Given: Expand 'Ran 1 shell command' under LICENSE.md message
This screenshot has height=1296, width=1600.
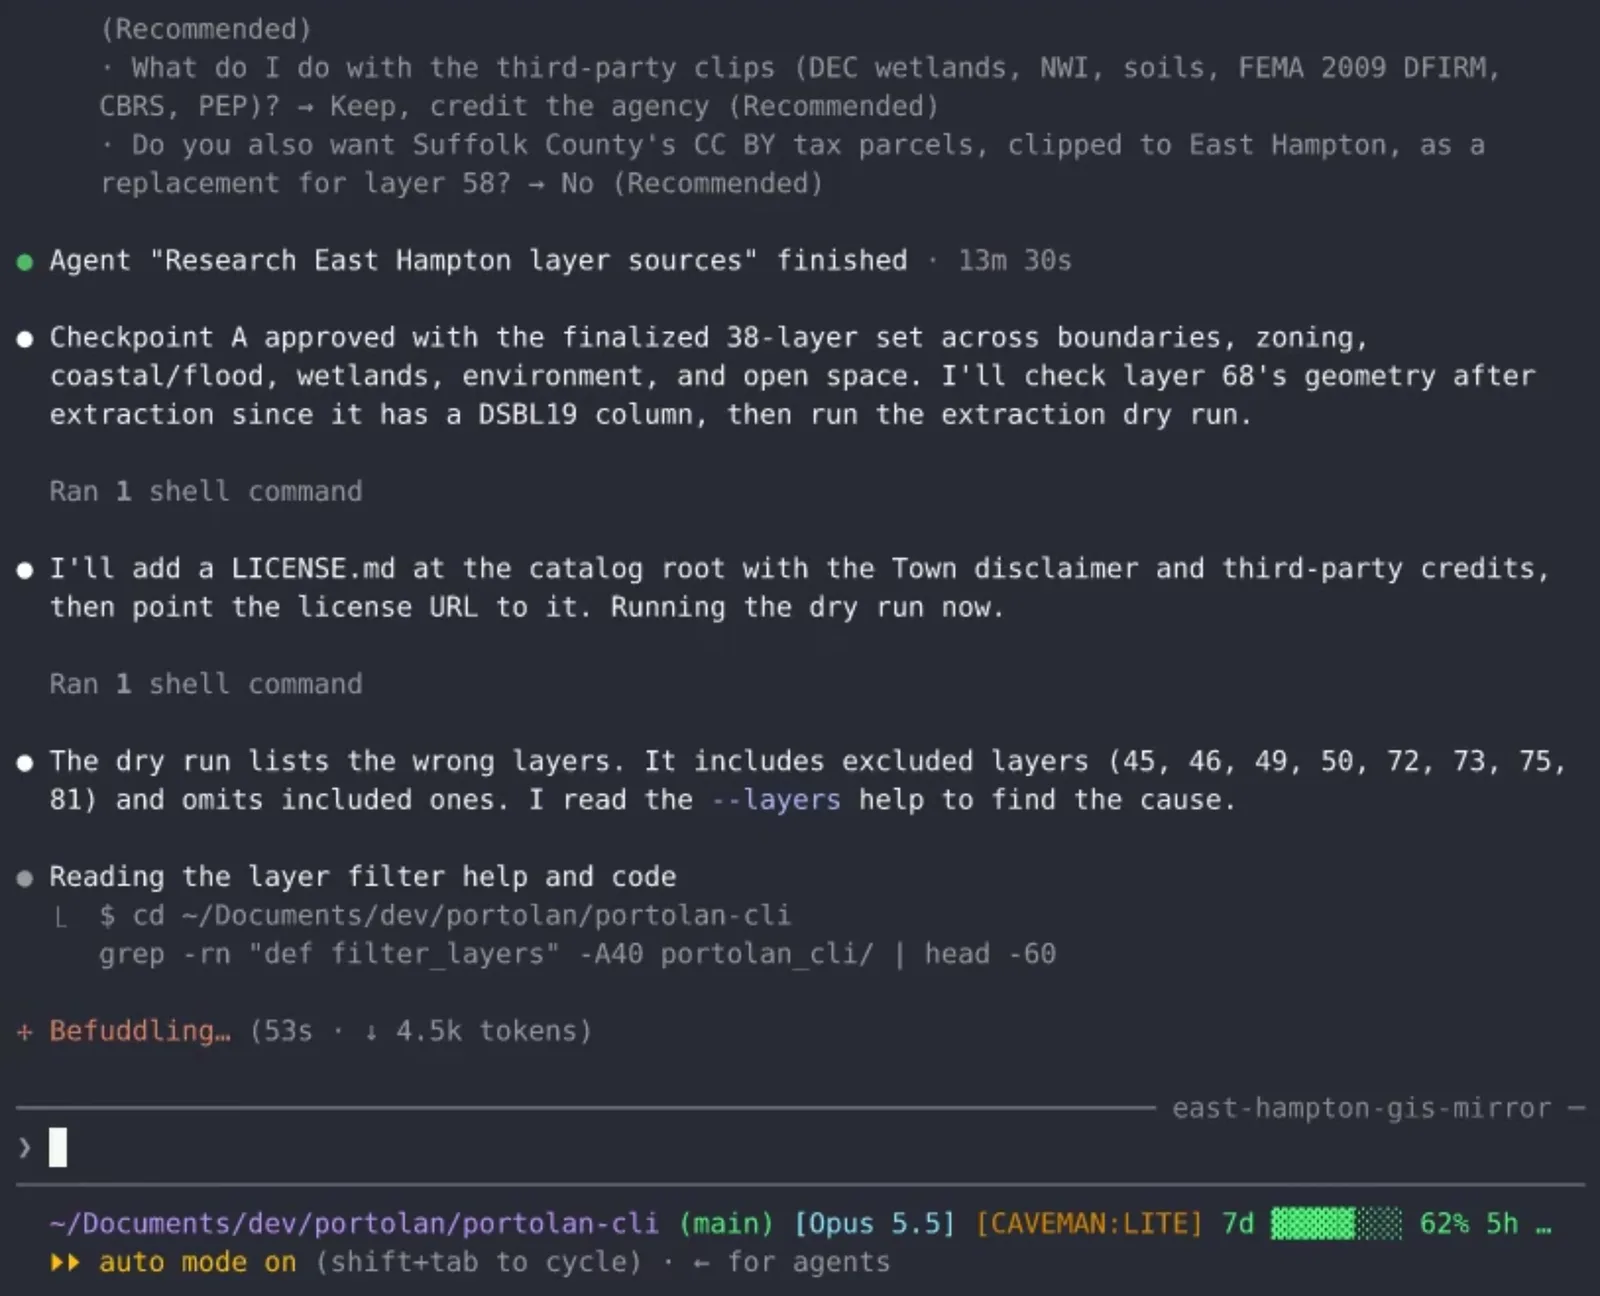Looking at the screenshot, I should pyautogui.click(x=206, y=684).
